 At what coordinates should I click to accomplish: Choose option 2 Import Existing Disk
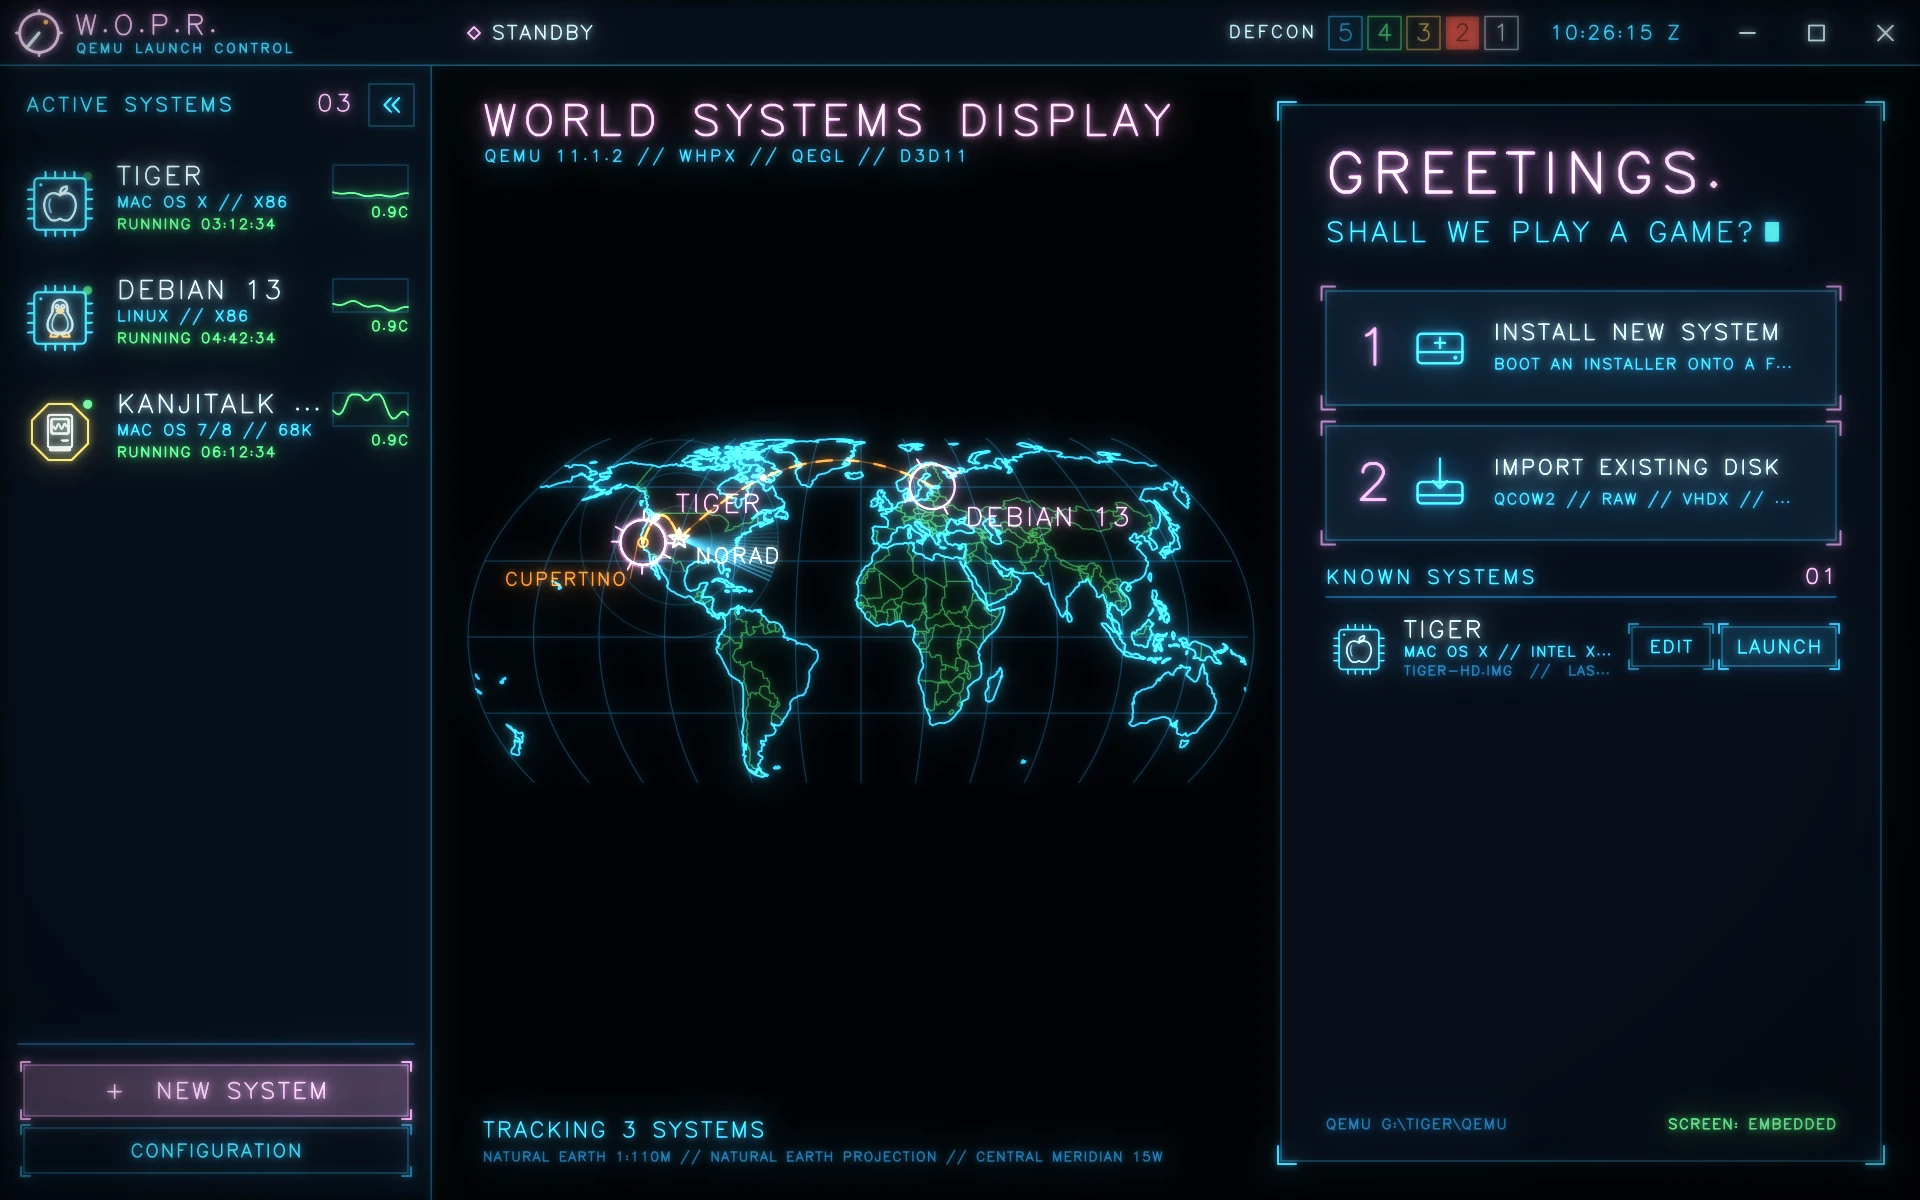click(1581, 483)
